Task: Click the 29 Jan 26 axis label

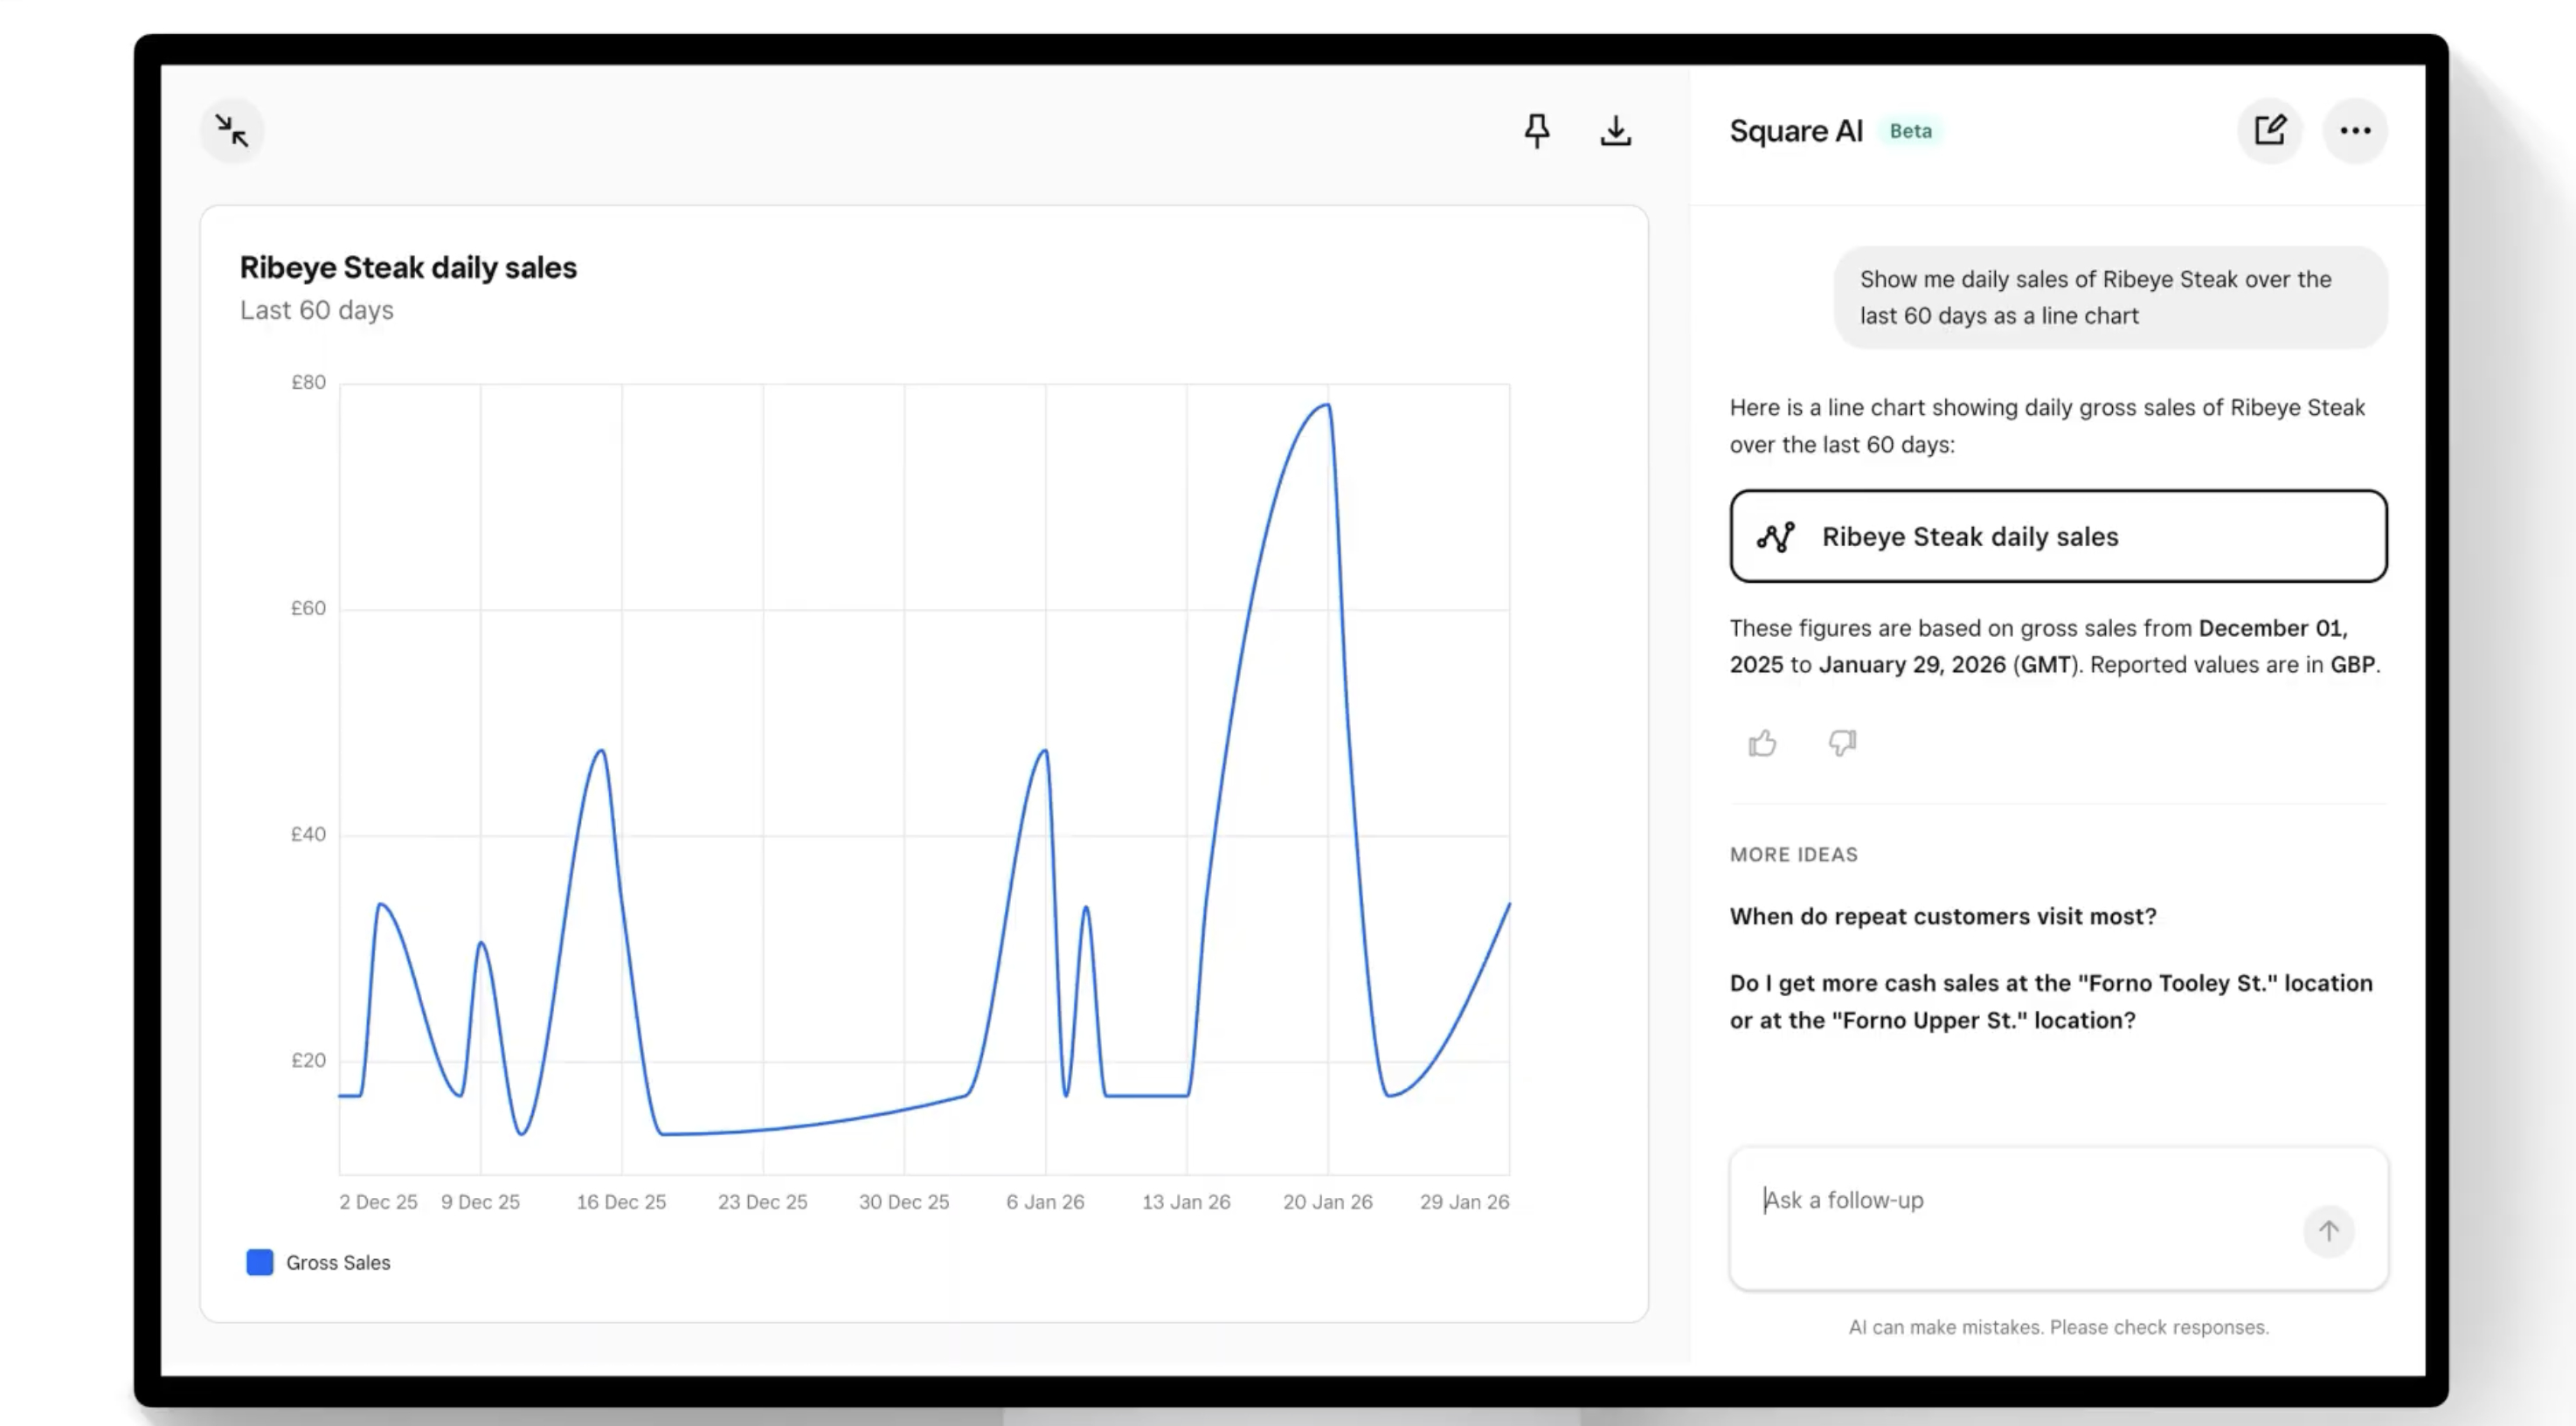Action: click(x=1464, y=1201)
